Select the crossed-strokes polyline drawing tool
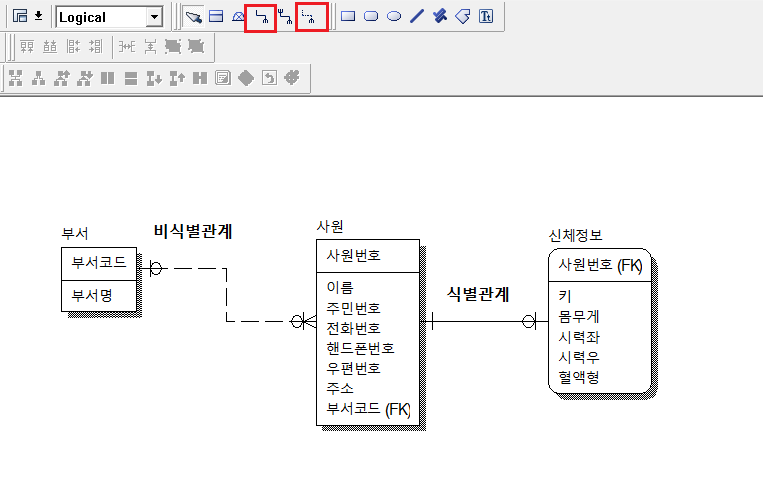This screenshot has height=479, width=763. [x=440, y=17]
